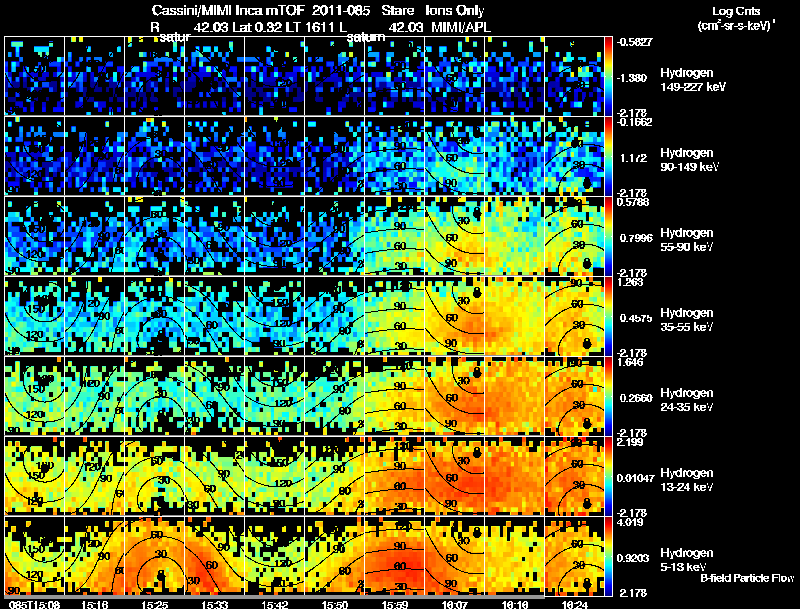Open the 35-55 keV panel at 15:16
The image size is (800, 609).
point(94,316)
